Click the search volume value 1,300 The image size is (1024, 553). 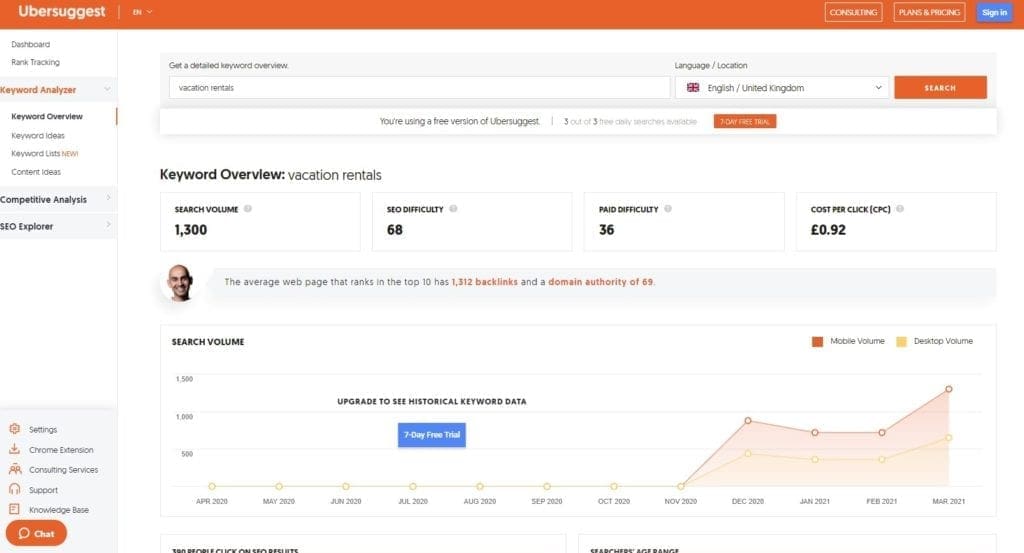(x=191, y=230)
